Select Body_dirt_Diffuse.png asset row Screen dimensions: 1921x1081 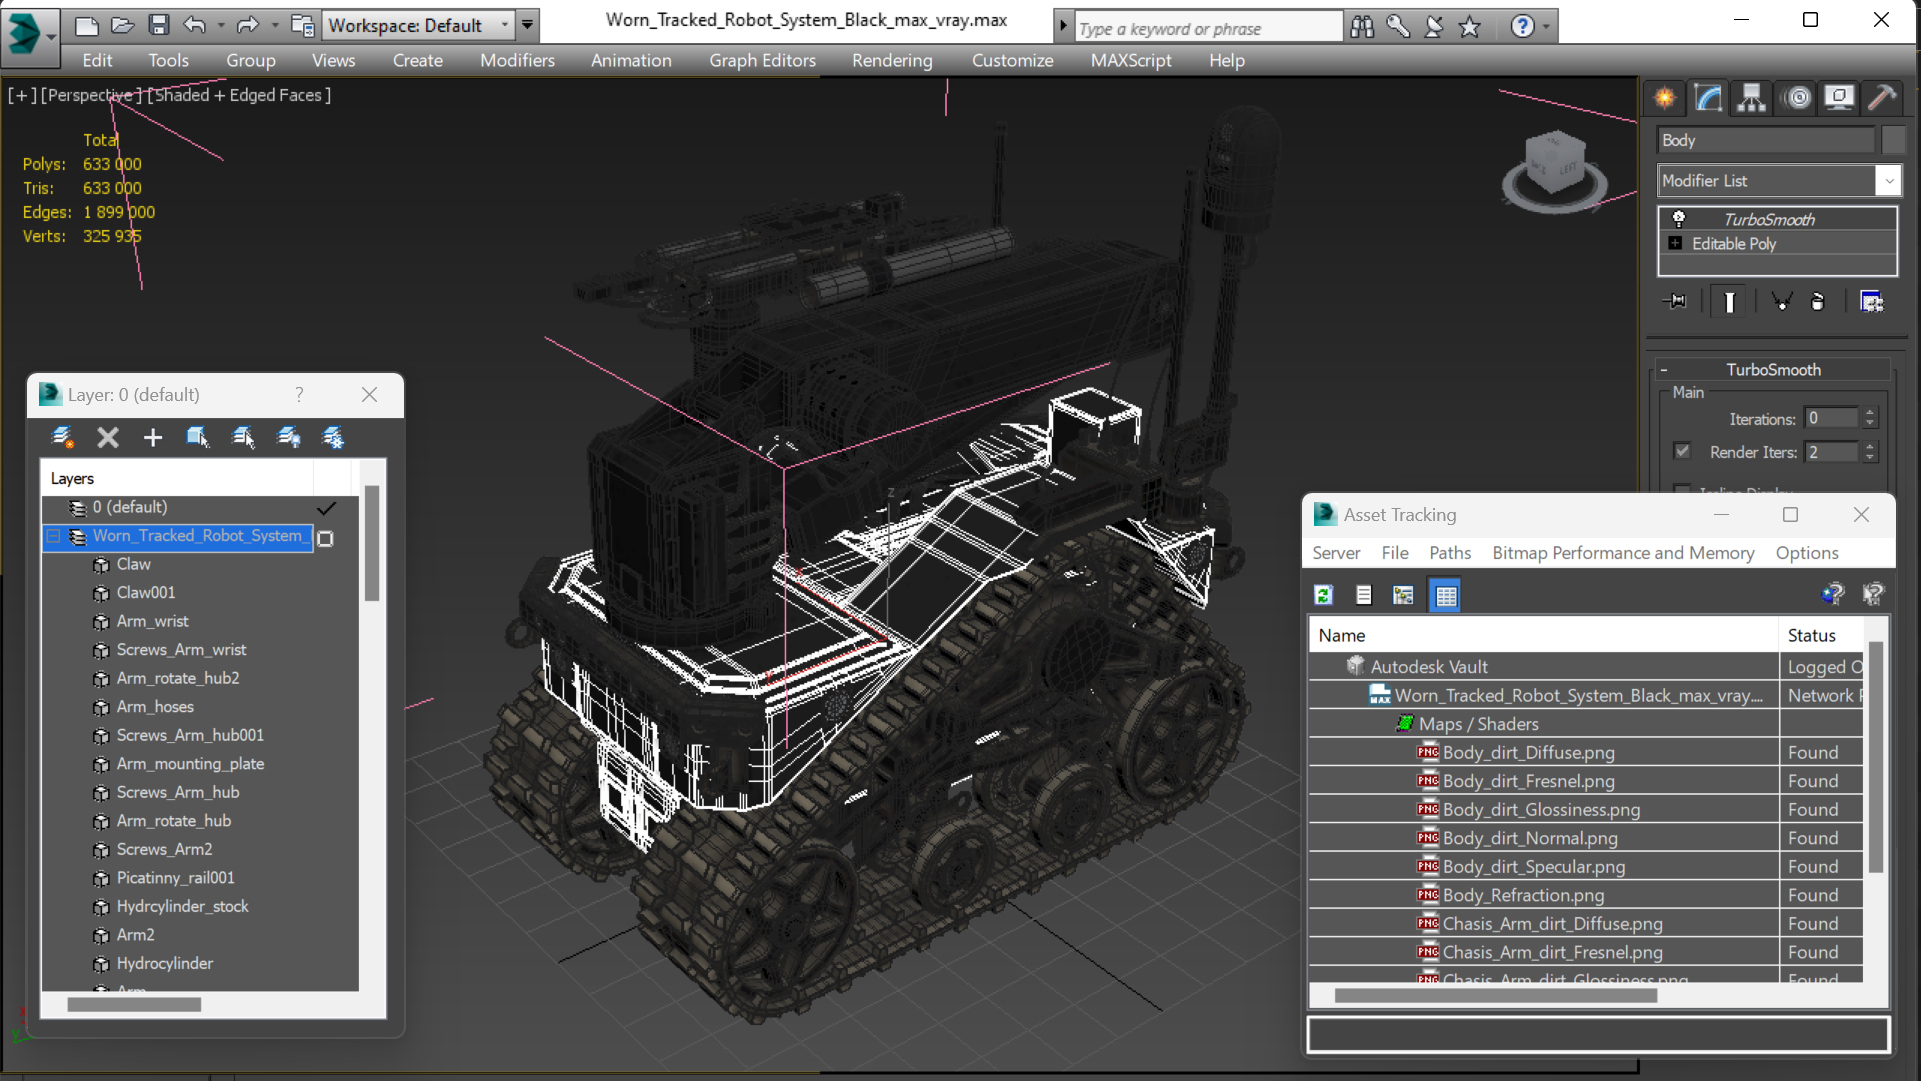(x=1585, y=753)
